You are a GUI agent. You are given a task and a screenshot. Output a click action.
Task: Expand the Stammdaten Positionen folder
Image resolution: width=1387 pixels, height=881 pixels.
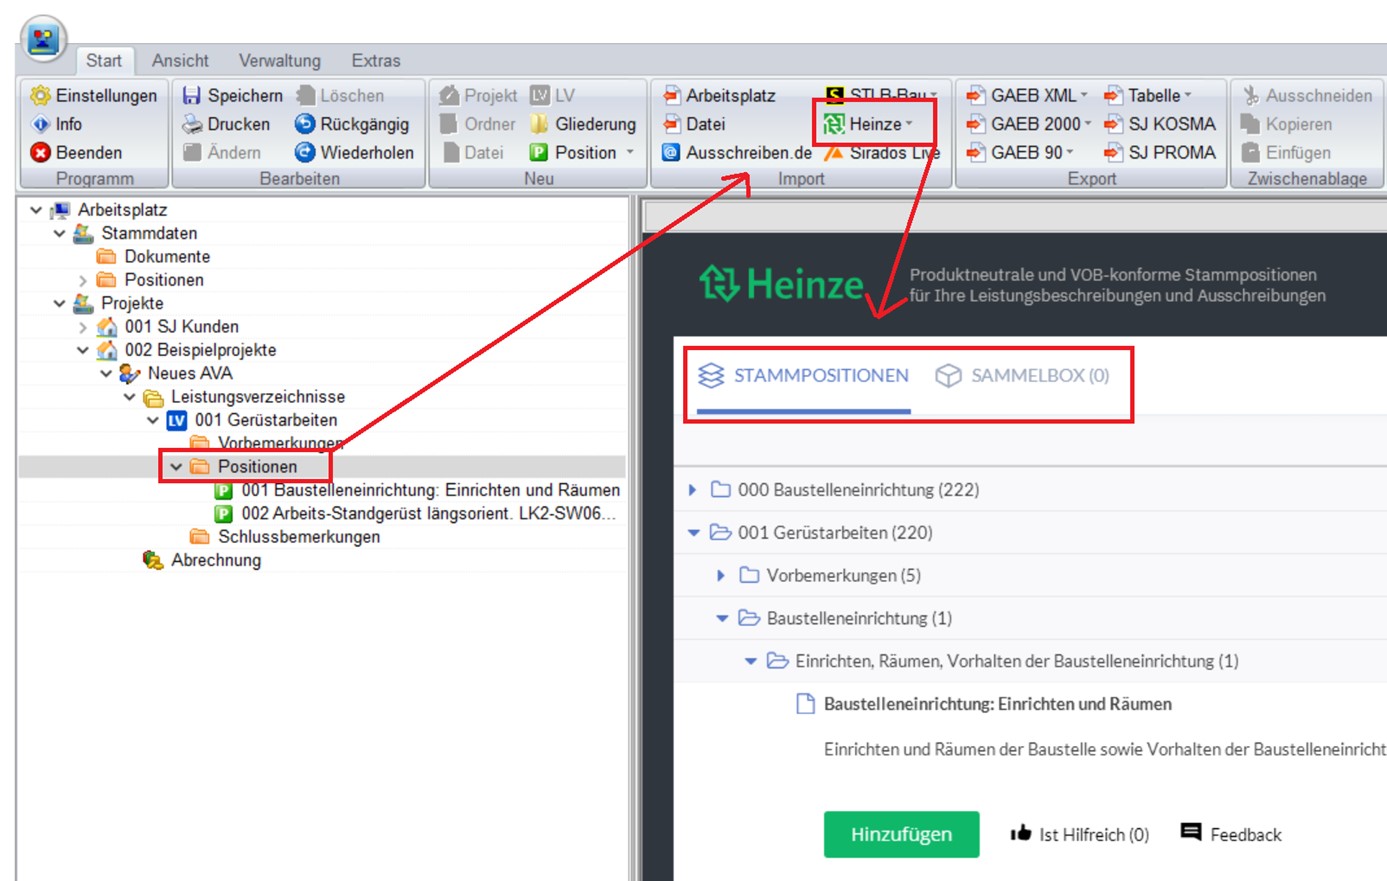pos(82,280)
